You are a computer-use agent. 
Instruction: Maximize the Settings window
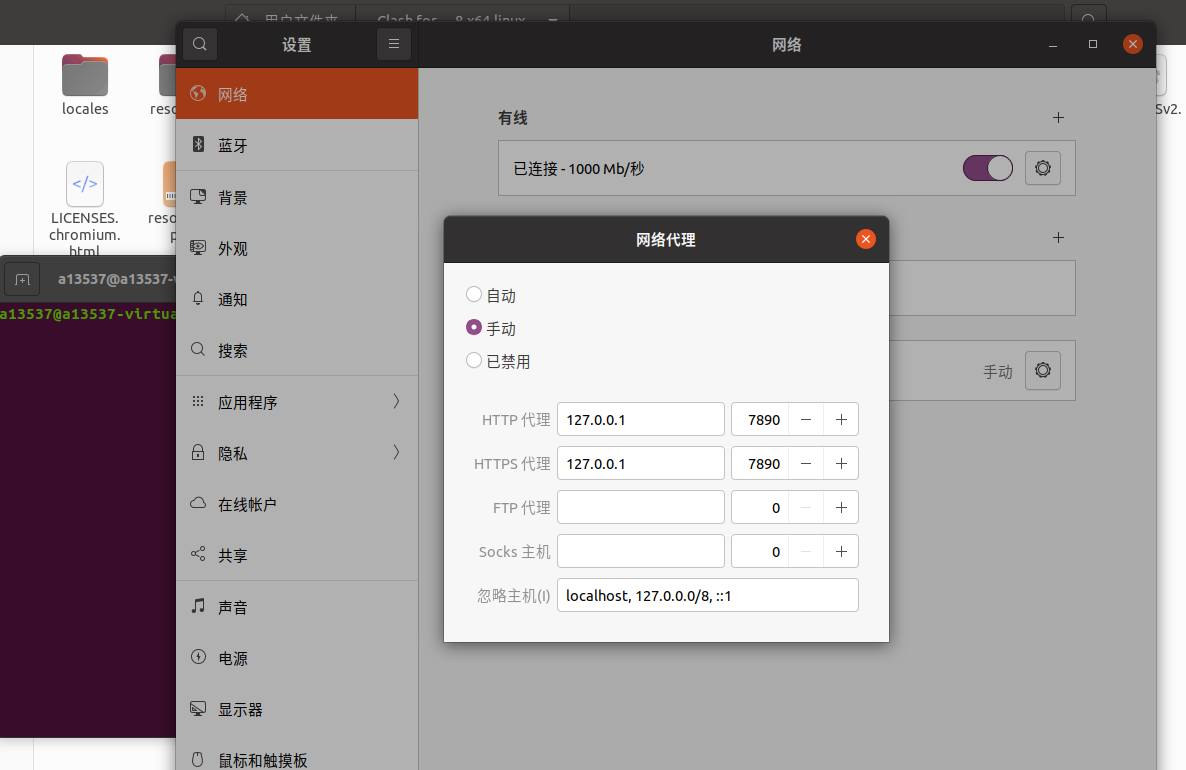tap(1093, 44)
